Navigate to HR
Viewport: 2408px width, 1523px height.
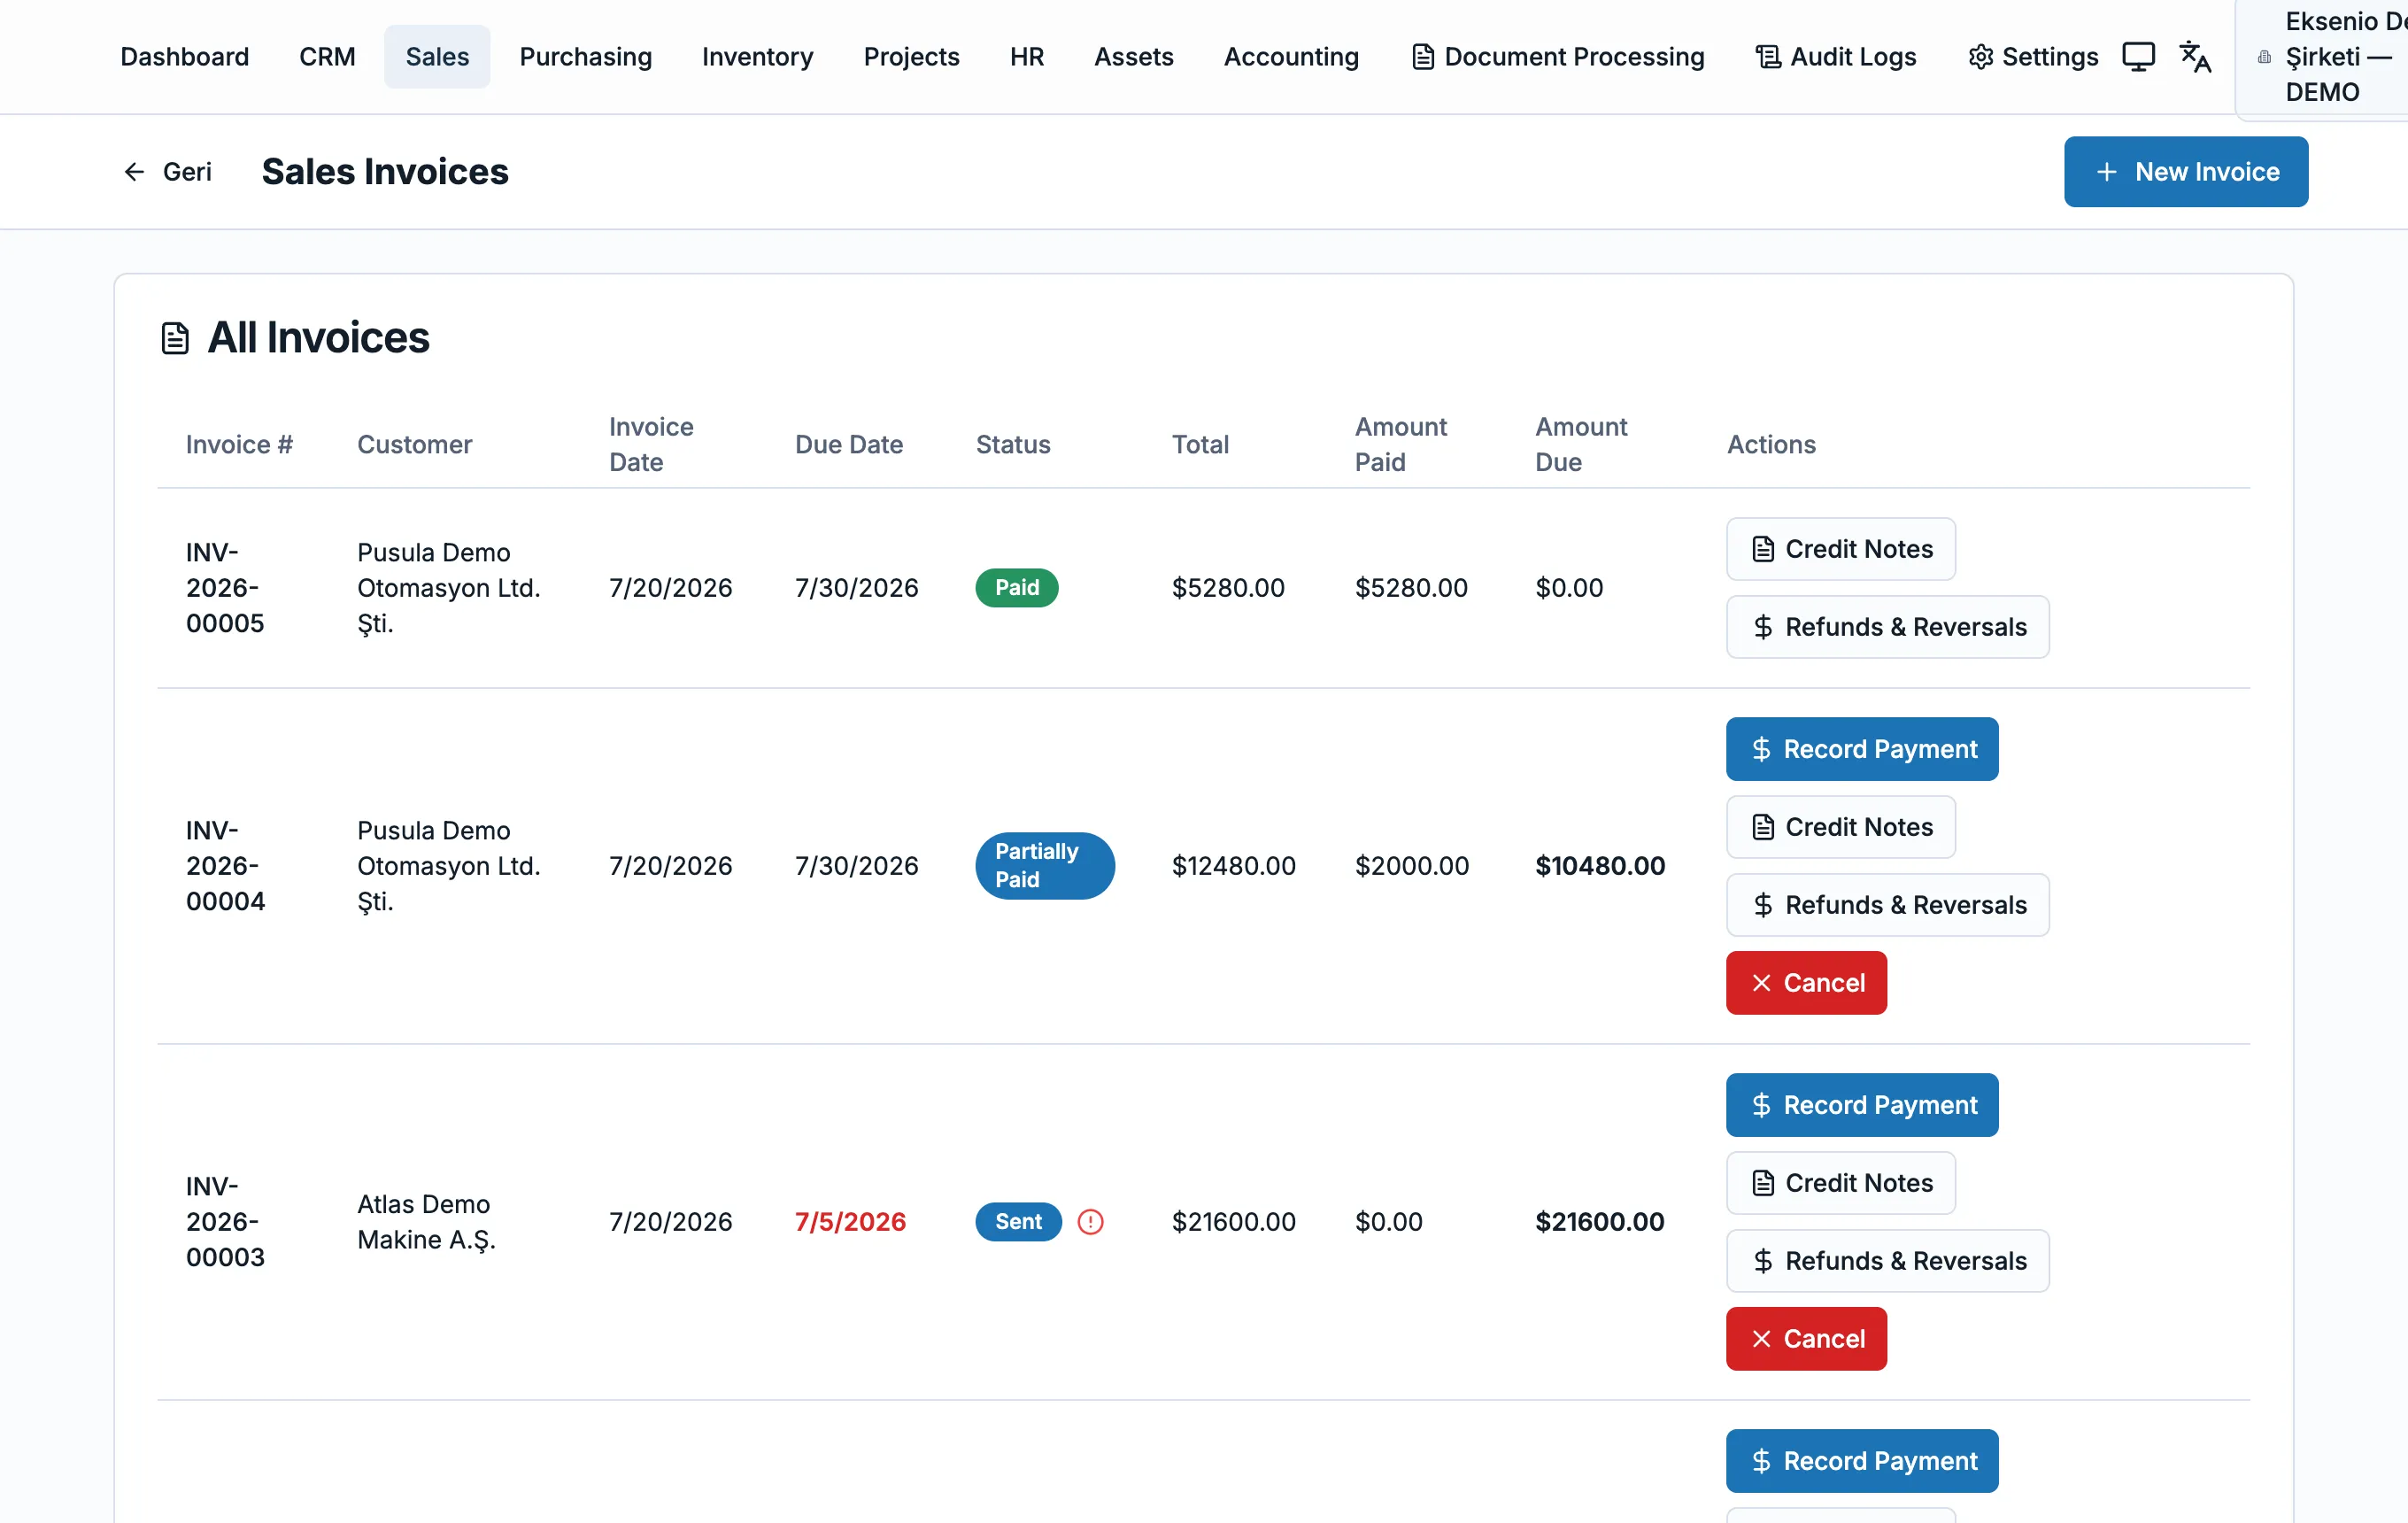[x=1026, y=57]
